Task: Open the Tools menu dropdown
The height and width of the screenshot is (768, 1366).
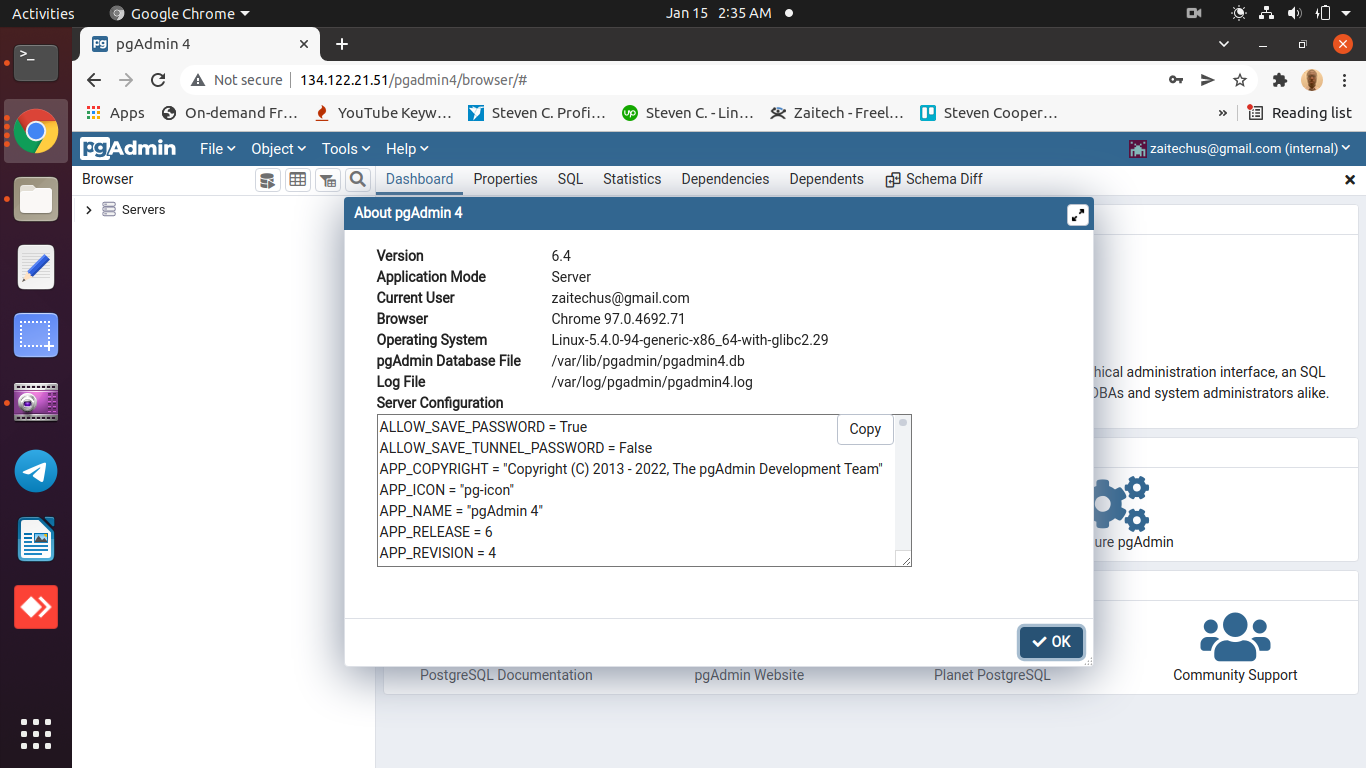Action: pos(346,148)
